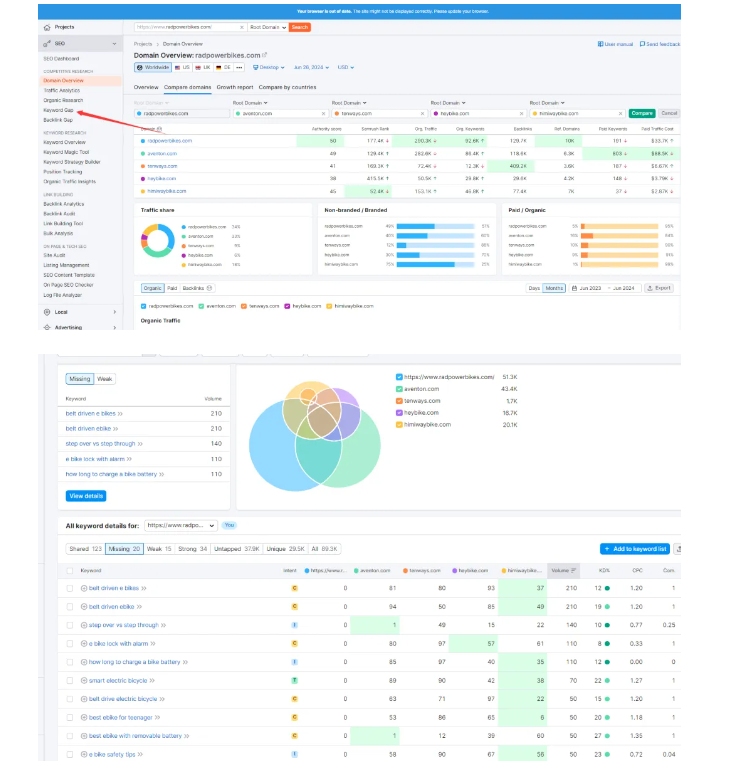Click the View details button

click(x=86, y=496)
